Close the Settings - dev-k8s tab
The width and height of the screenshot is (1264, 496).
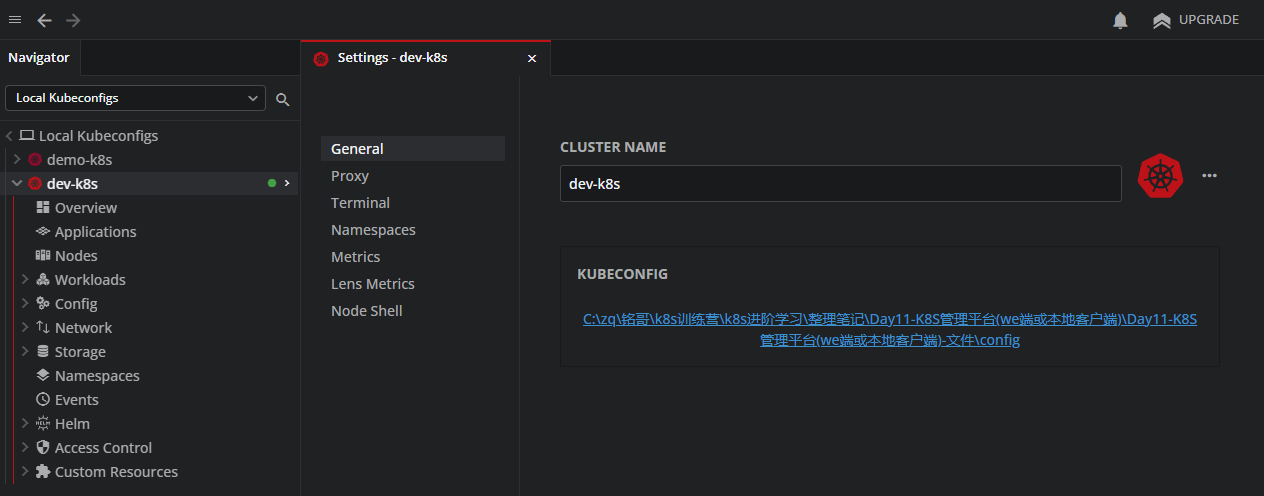(532, 58)
